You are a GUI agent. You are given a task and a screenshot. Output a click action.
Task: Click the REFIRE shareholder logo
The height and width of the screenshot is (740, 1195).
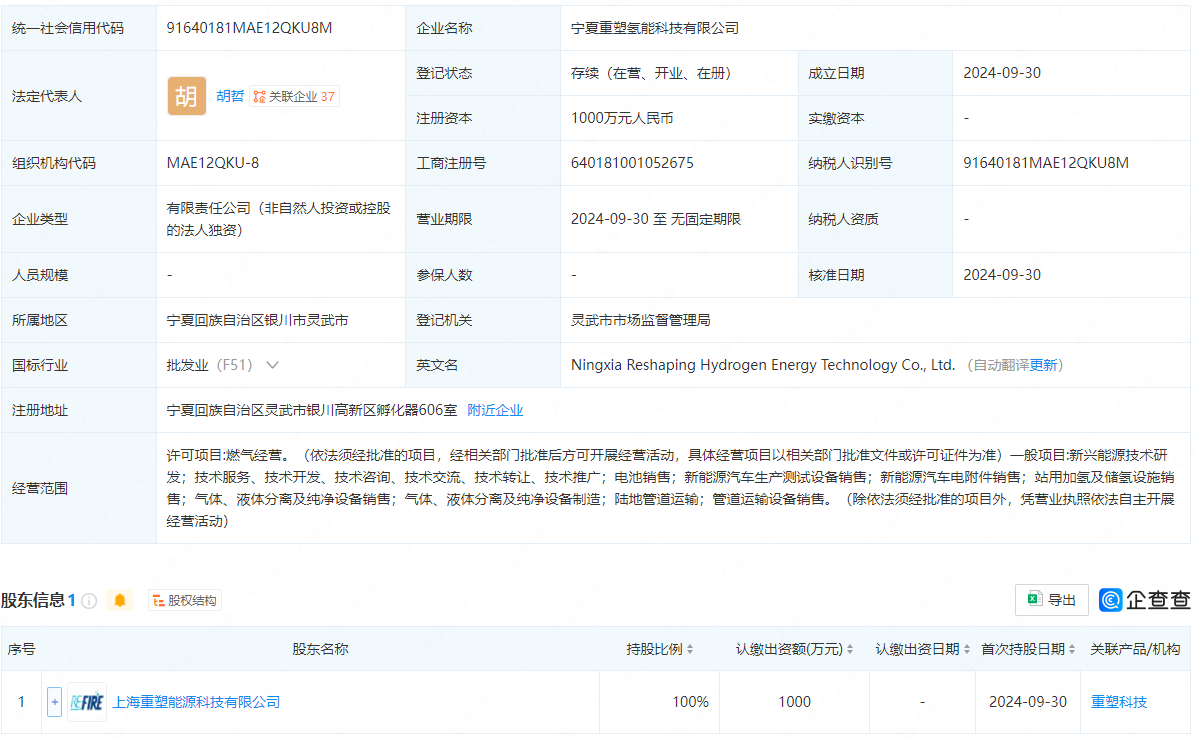coord(87,701)
